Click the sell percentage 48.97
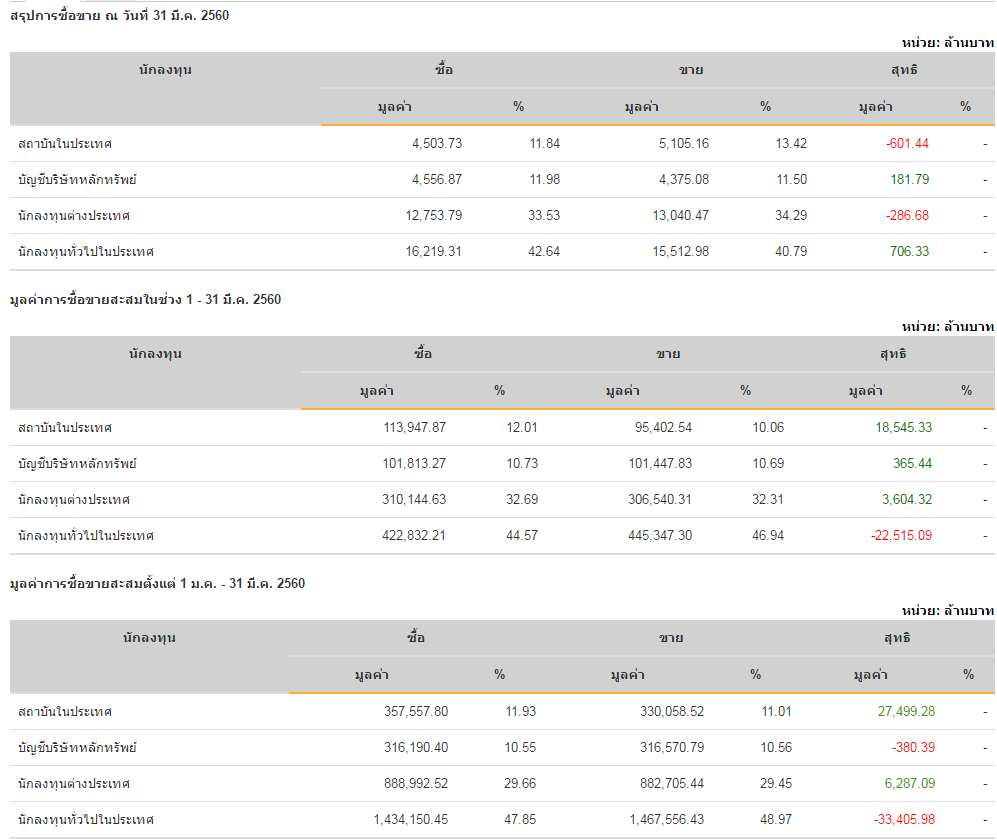The image size is (997, 840). pyautogui.click(x=776, y=819)
